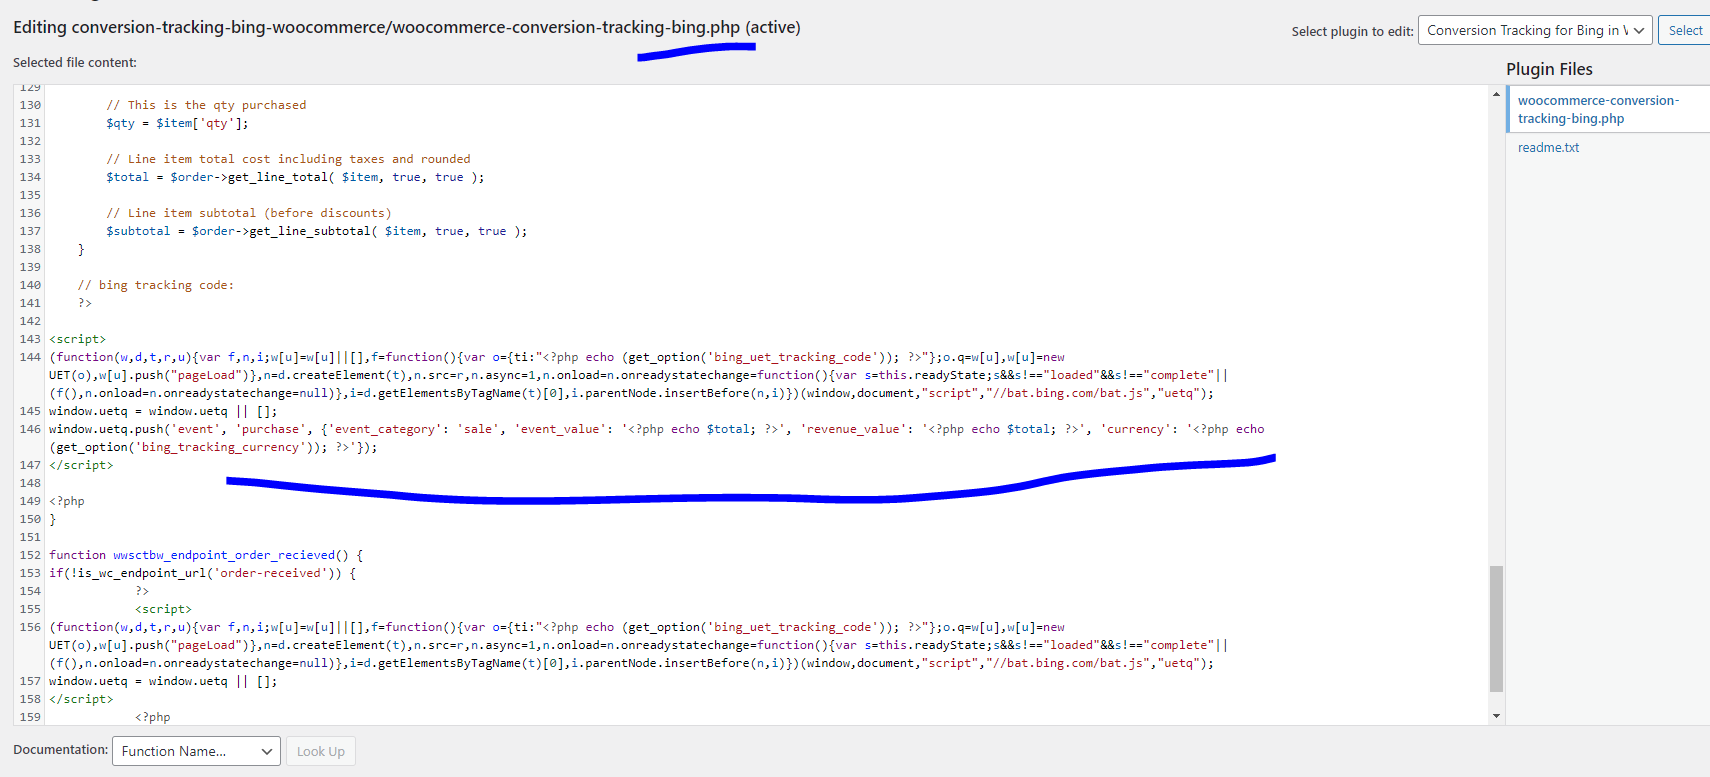Click the window.uetq.push event line 146
The height and width of the screenshot is (777, 1710).
pyautogui.click(x=656, y=438)
